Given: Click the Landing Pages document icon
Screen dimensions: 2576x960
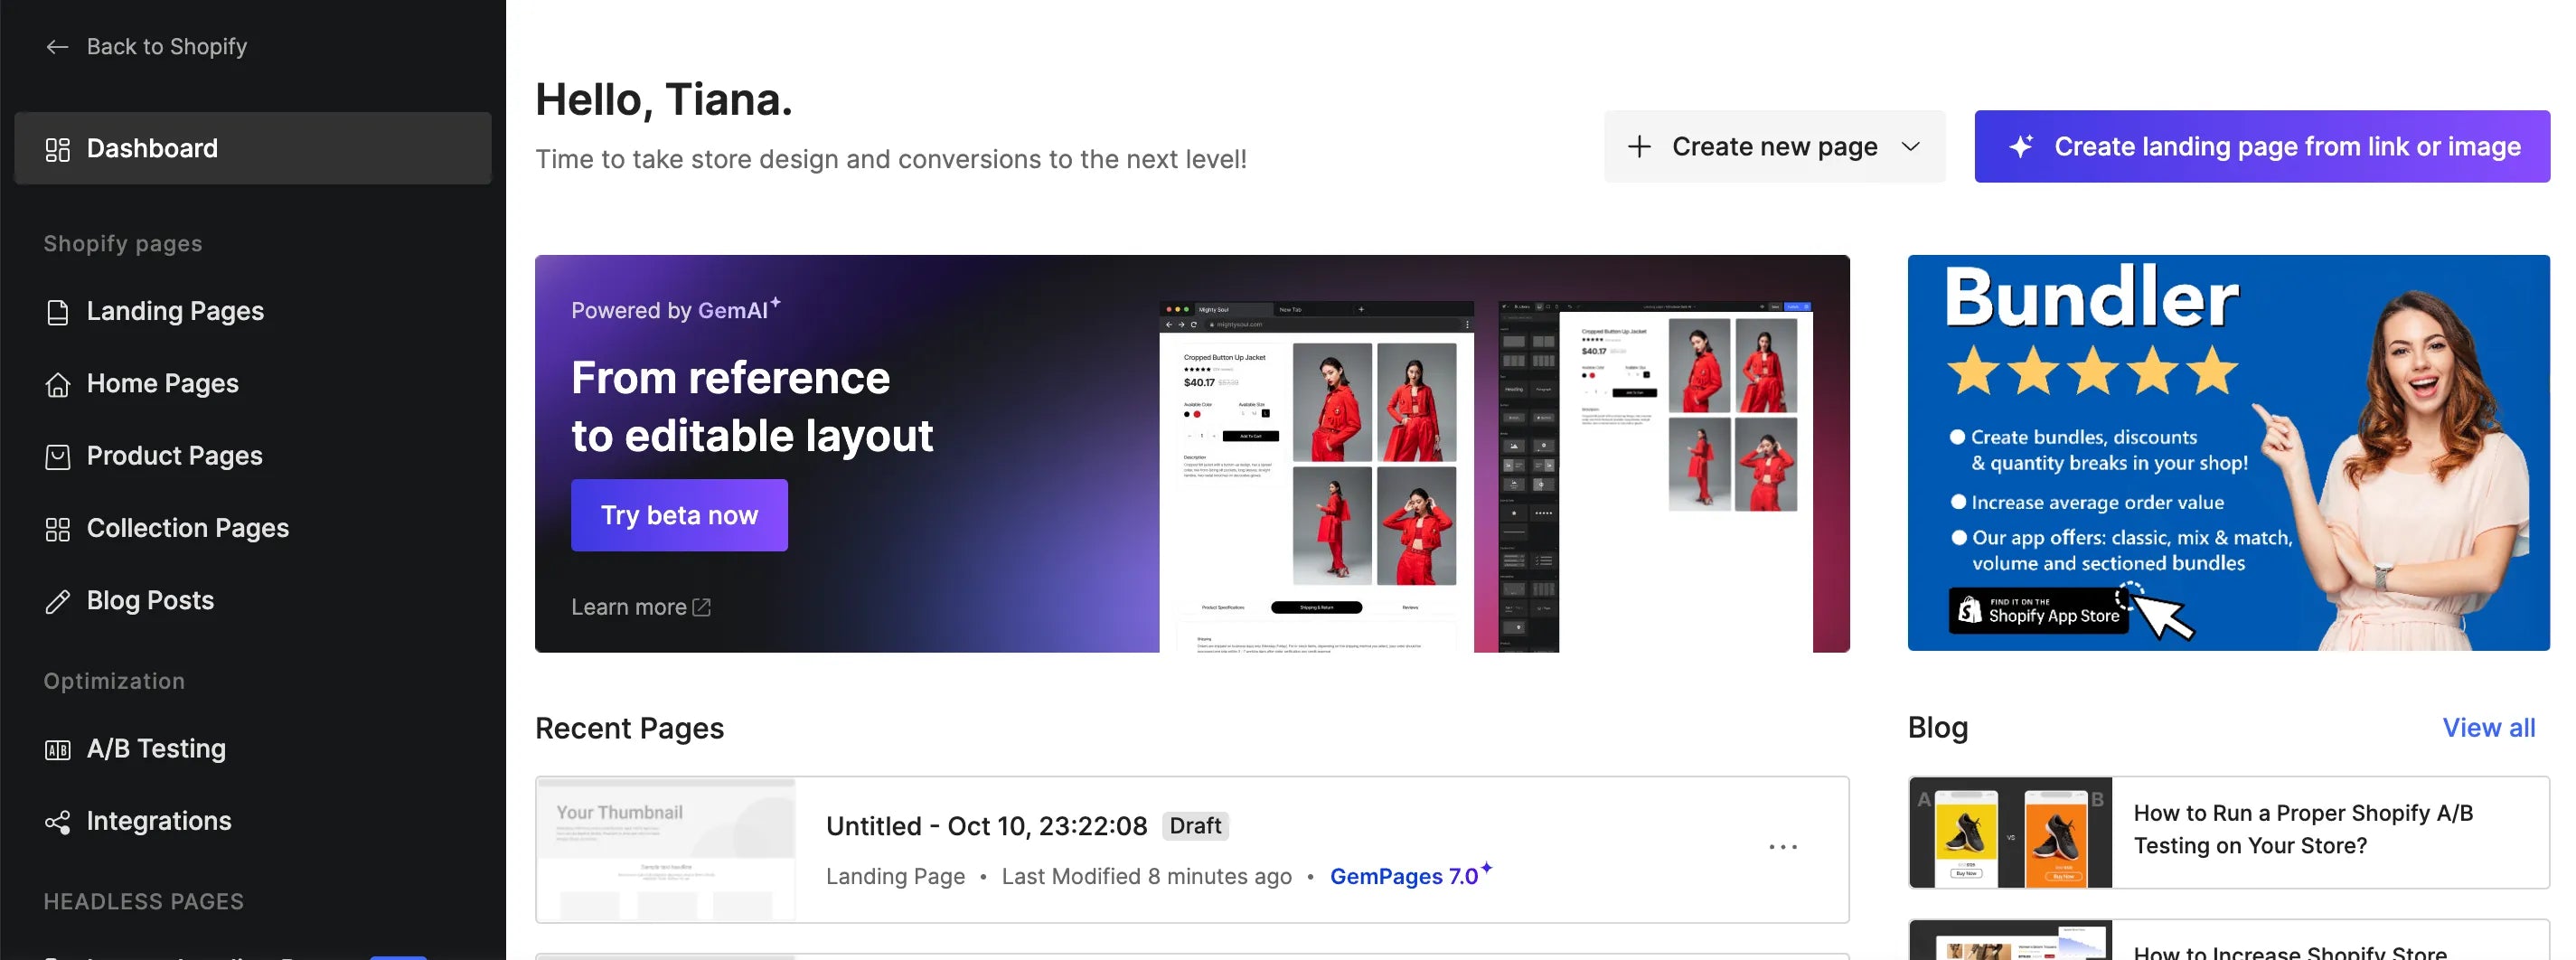Looking at the screenshot, I should point(57,312).
